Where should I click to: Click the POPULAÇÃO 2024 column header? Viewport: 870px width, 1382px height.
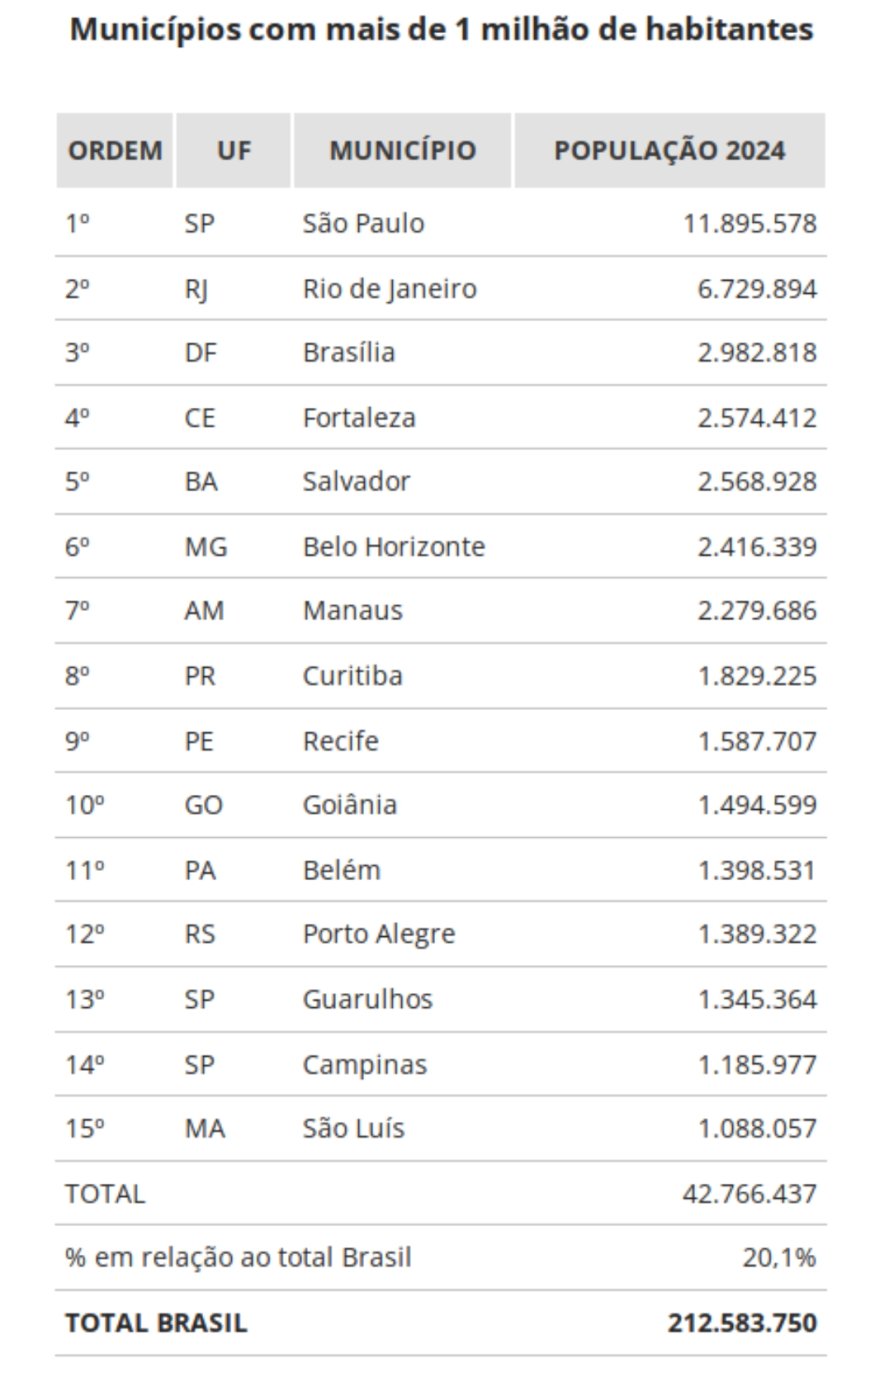(670, 151)
